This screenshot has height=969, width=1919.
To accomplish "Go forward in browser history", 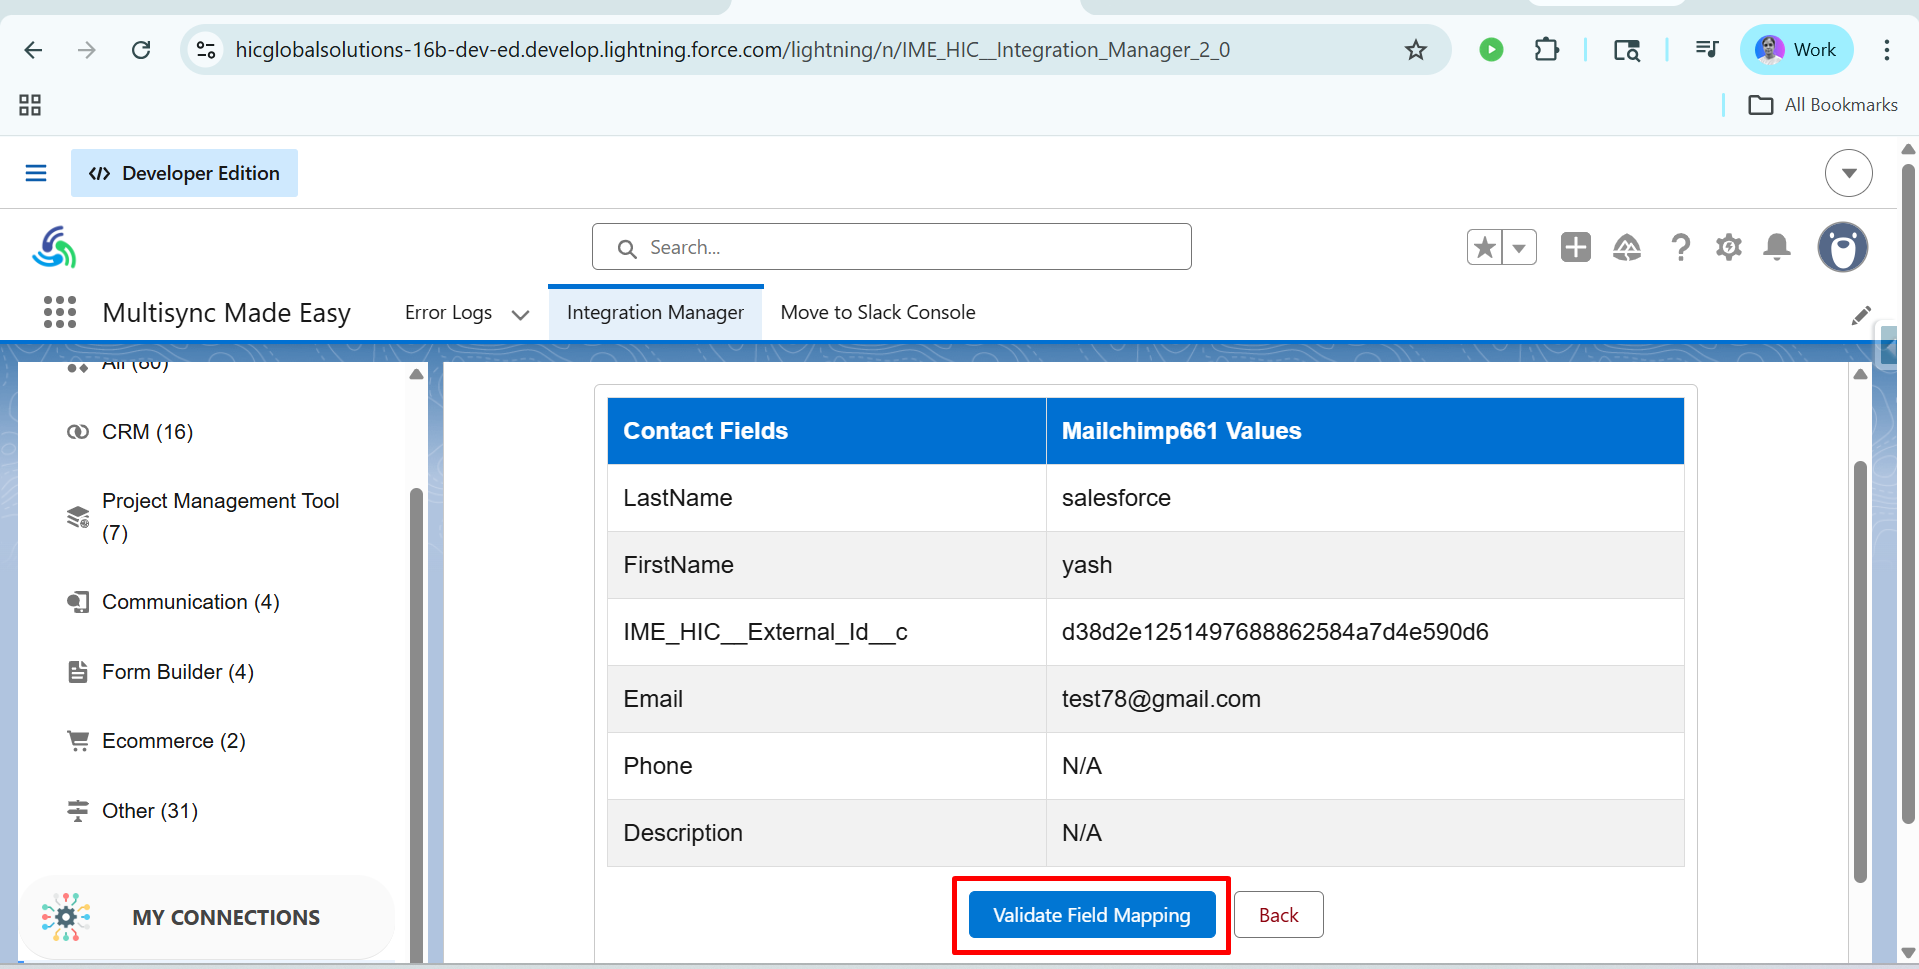I will (87, 50).
